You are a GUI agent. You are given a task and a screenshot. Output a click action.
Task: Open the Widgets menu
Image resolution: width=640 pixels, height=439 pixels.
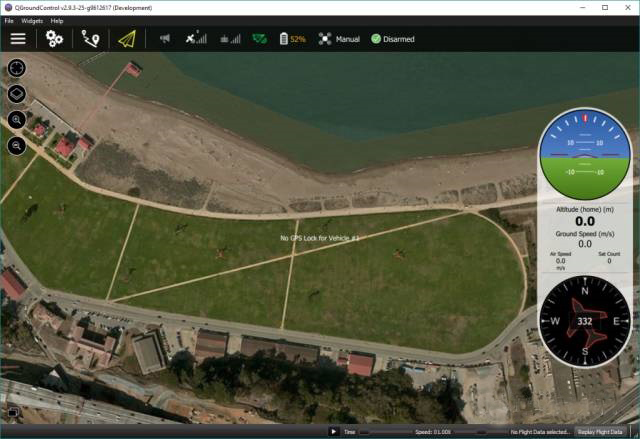pos(32,21)
